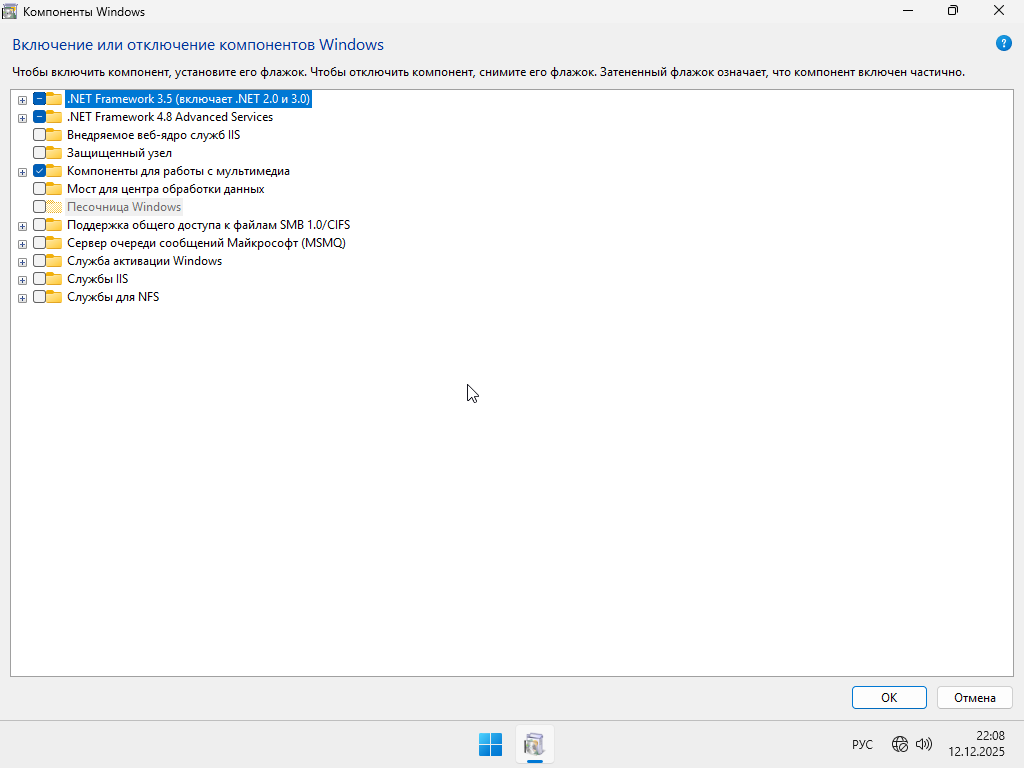Select the .NET Framework 4.8 Advanced Services item
This screenshot has height=768, width=1024.
pyautogui.click(x=169, y=117)
